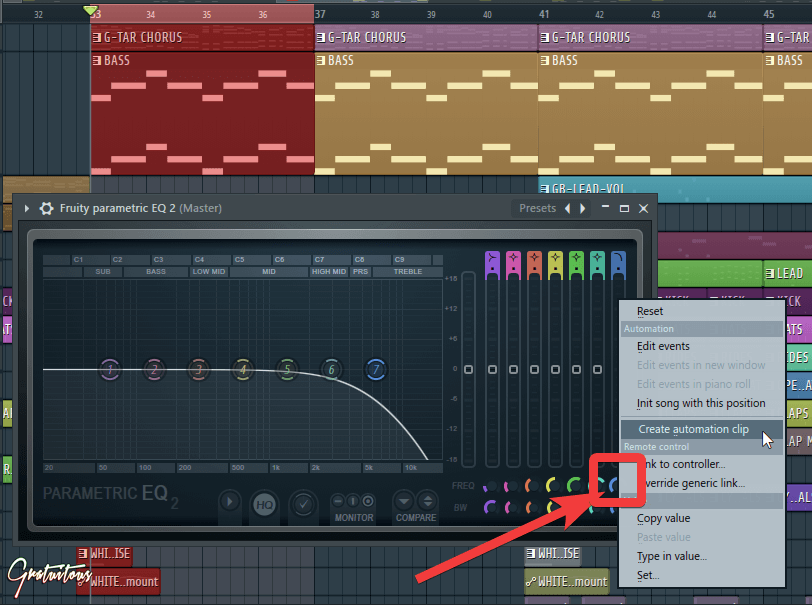Screen dimensions: 812x605
Task: Select band 7 node on EQ curve
Action: 376,369
